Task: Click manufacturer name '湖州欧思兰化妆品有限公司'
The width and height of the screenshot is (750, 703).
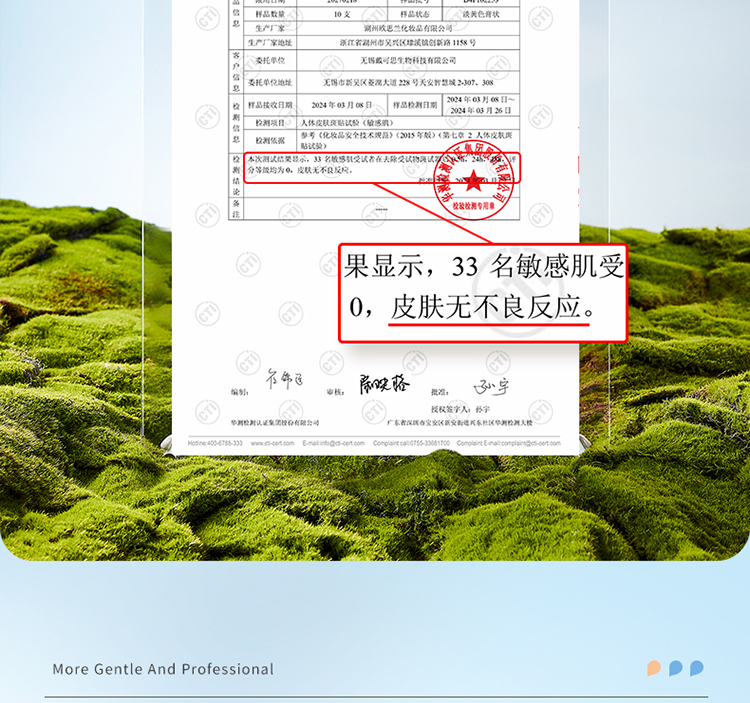Action: click(x=408, y=28)
